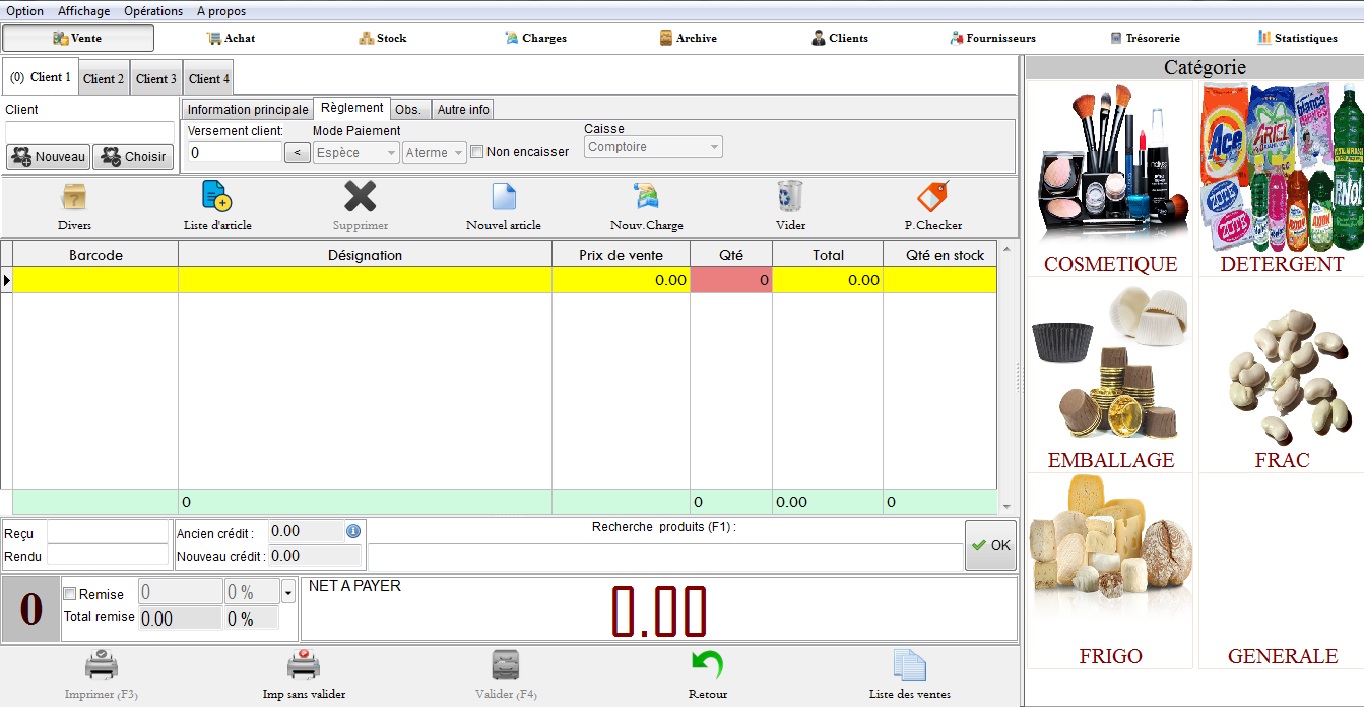Click the Nouvel article document icon

pyautogui.click(x=503, y=197)
